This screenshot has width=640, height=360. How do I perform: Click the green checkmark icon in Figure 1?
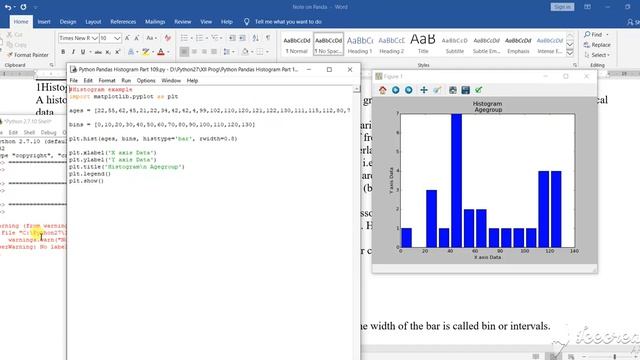(x=478, y=90)
